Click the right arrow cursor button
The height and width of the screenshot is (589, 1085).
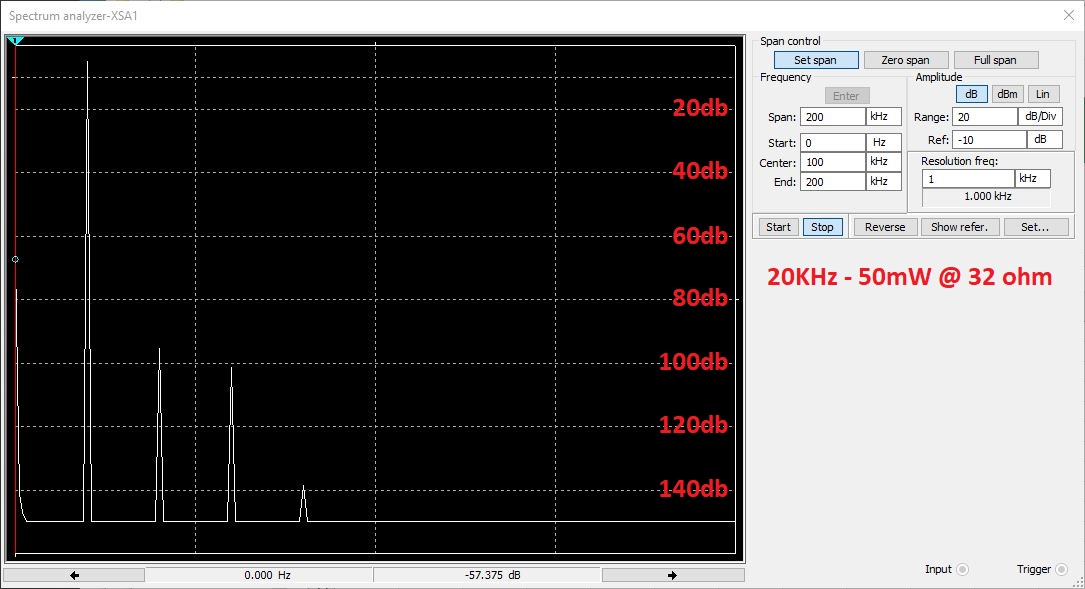[x=673, y=575]
